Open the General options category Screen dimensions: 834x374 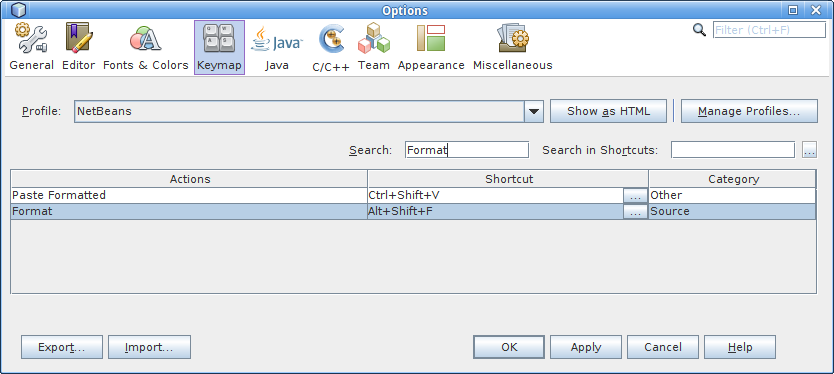(31, 47)
